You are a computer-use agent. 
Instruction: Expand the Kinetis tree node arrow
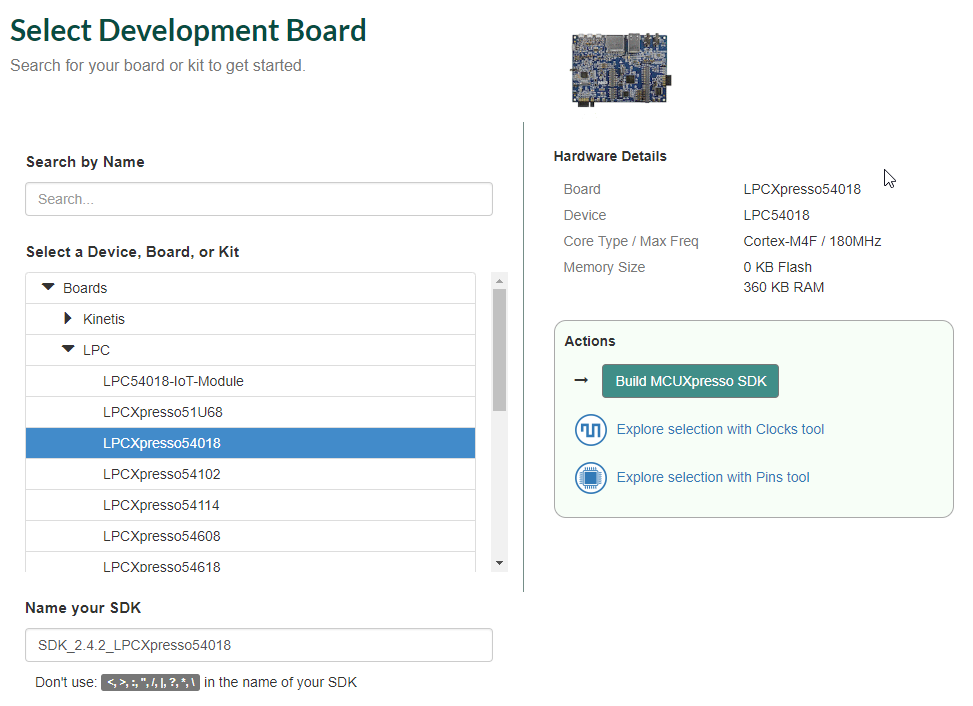coord(68,319)
